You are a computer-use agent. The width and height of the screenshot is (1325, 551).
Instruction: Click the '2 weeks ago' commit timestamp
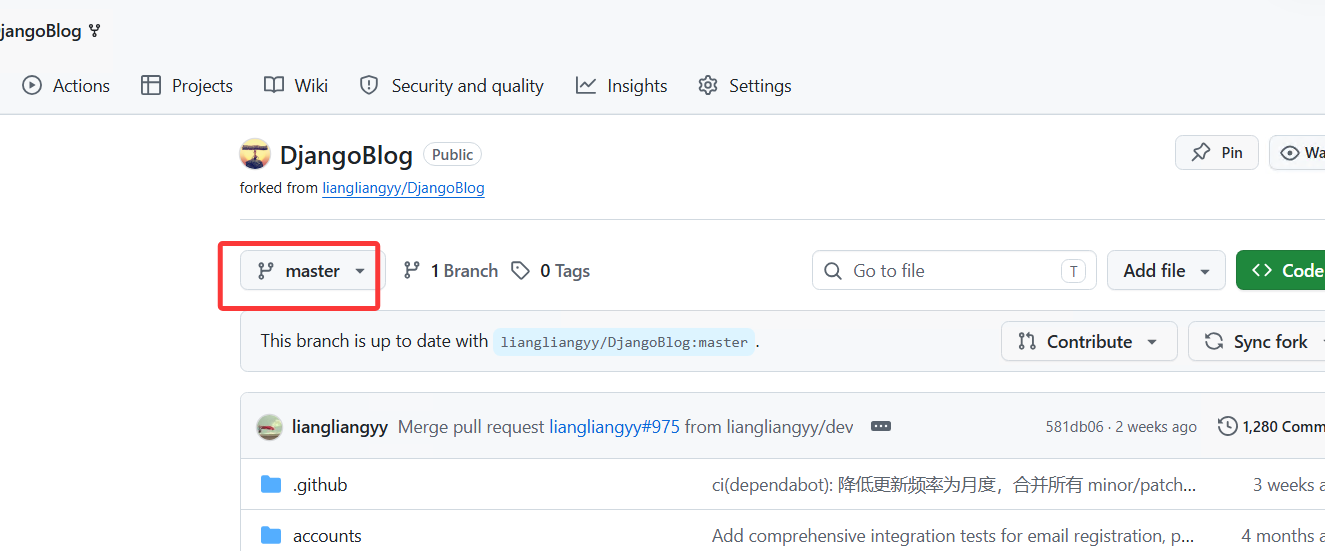tap(1156, 427)
